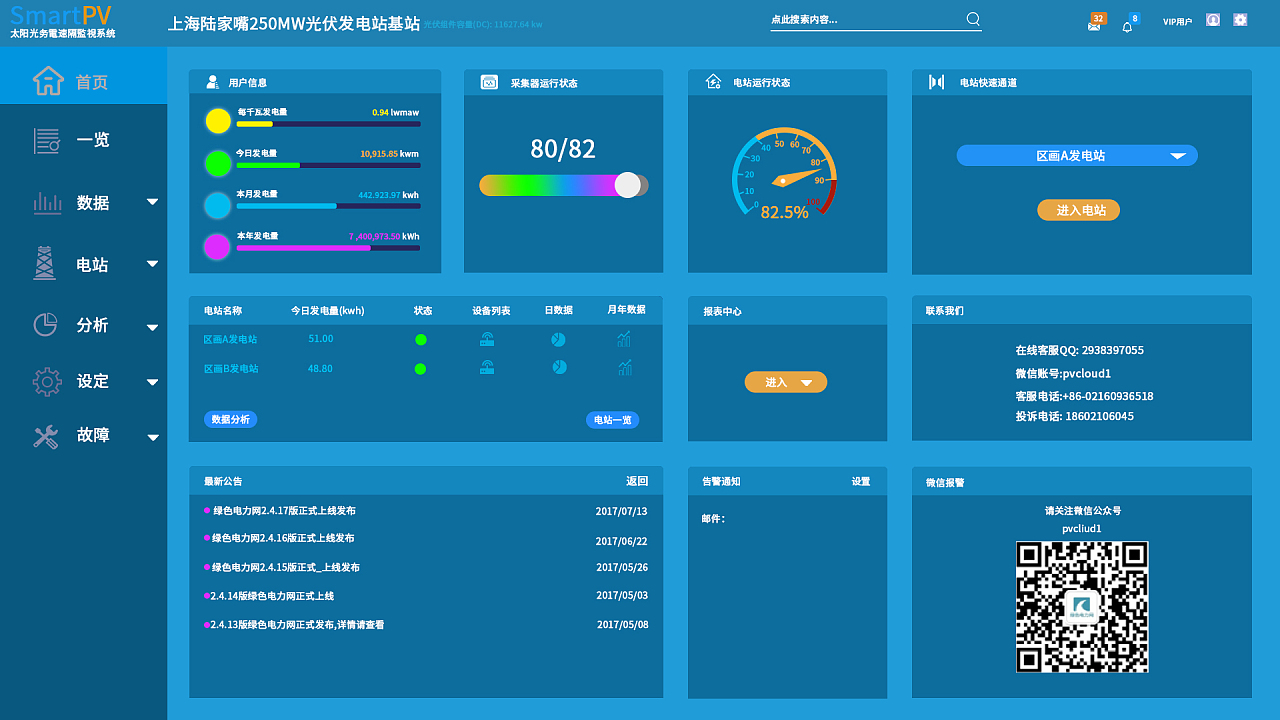The height and width of the screenshot is (720, 1280).
Task: Expand the 设定 sidebar menu arrow
Action: pyautogui.click(x=152, y=382)
